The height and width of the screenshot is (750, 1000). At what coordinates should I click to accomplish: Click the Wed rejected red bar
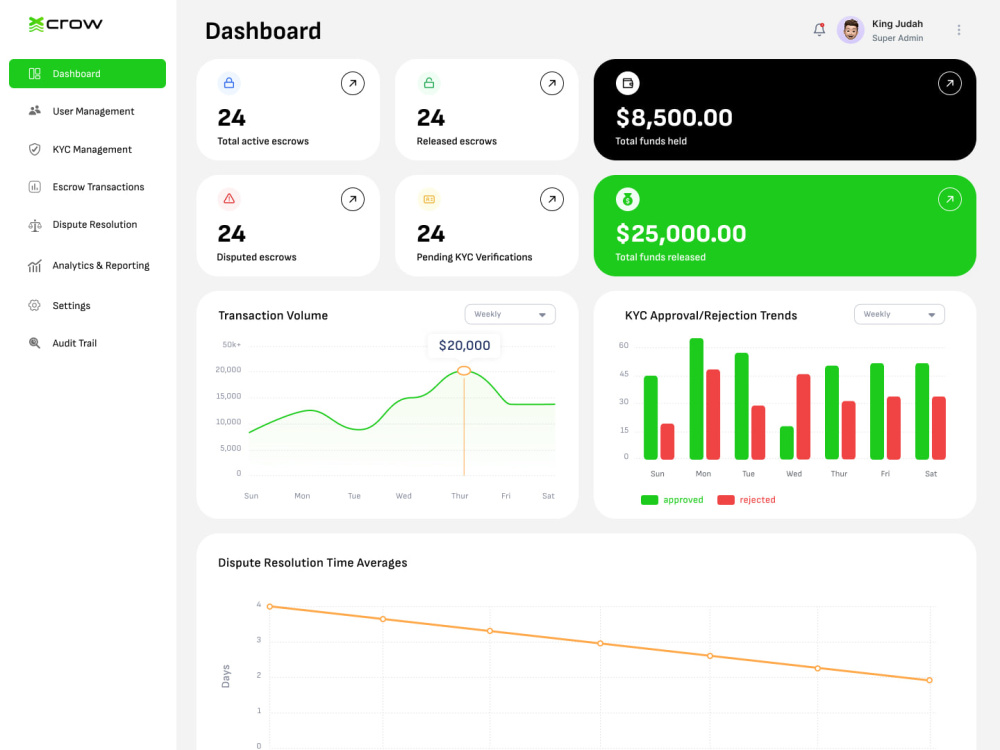point(803,416)
